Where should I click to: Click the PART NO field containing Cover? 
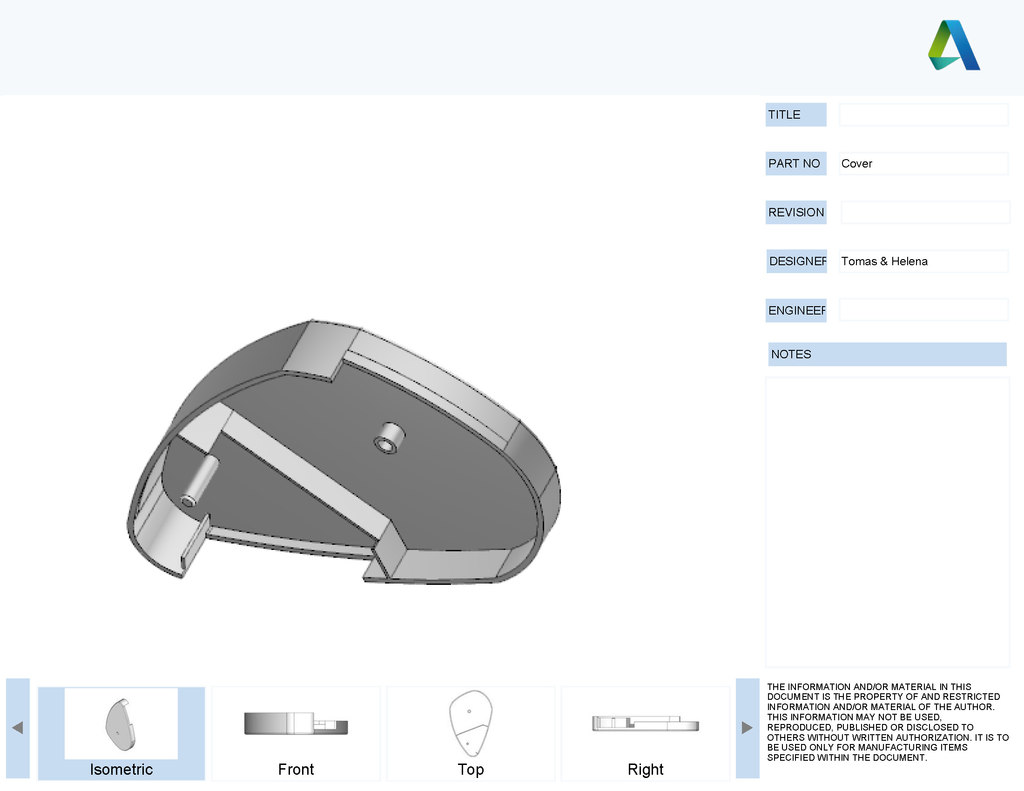tap(923, 164)
